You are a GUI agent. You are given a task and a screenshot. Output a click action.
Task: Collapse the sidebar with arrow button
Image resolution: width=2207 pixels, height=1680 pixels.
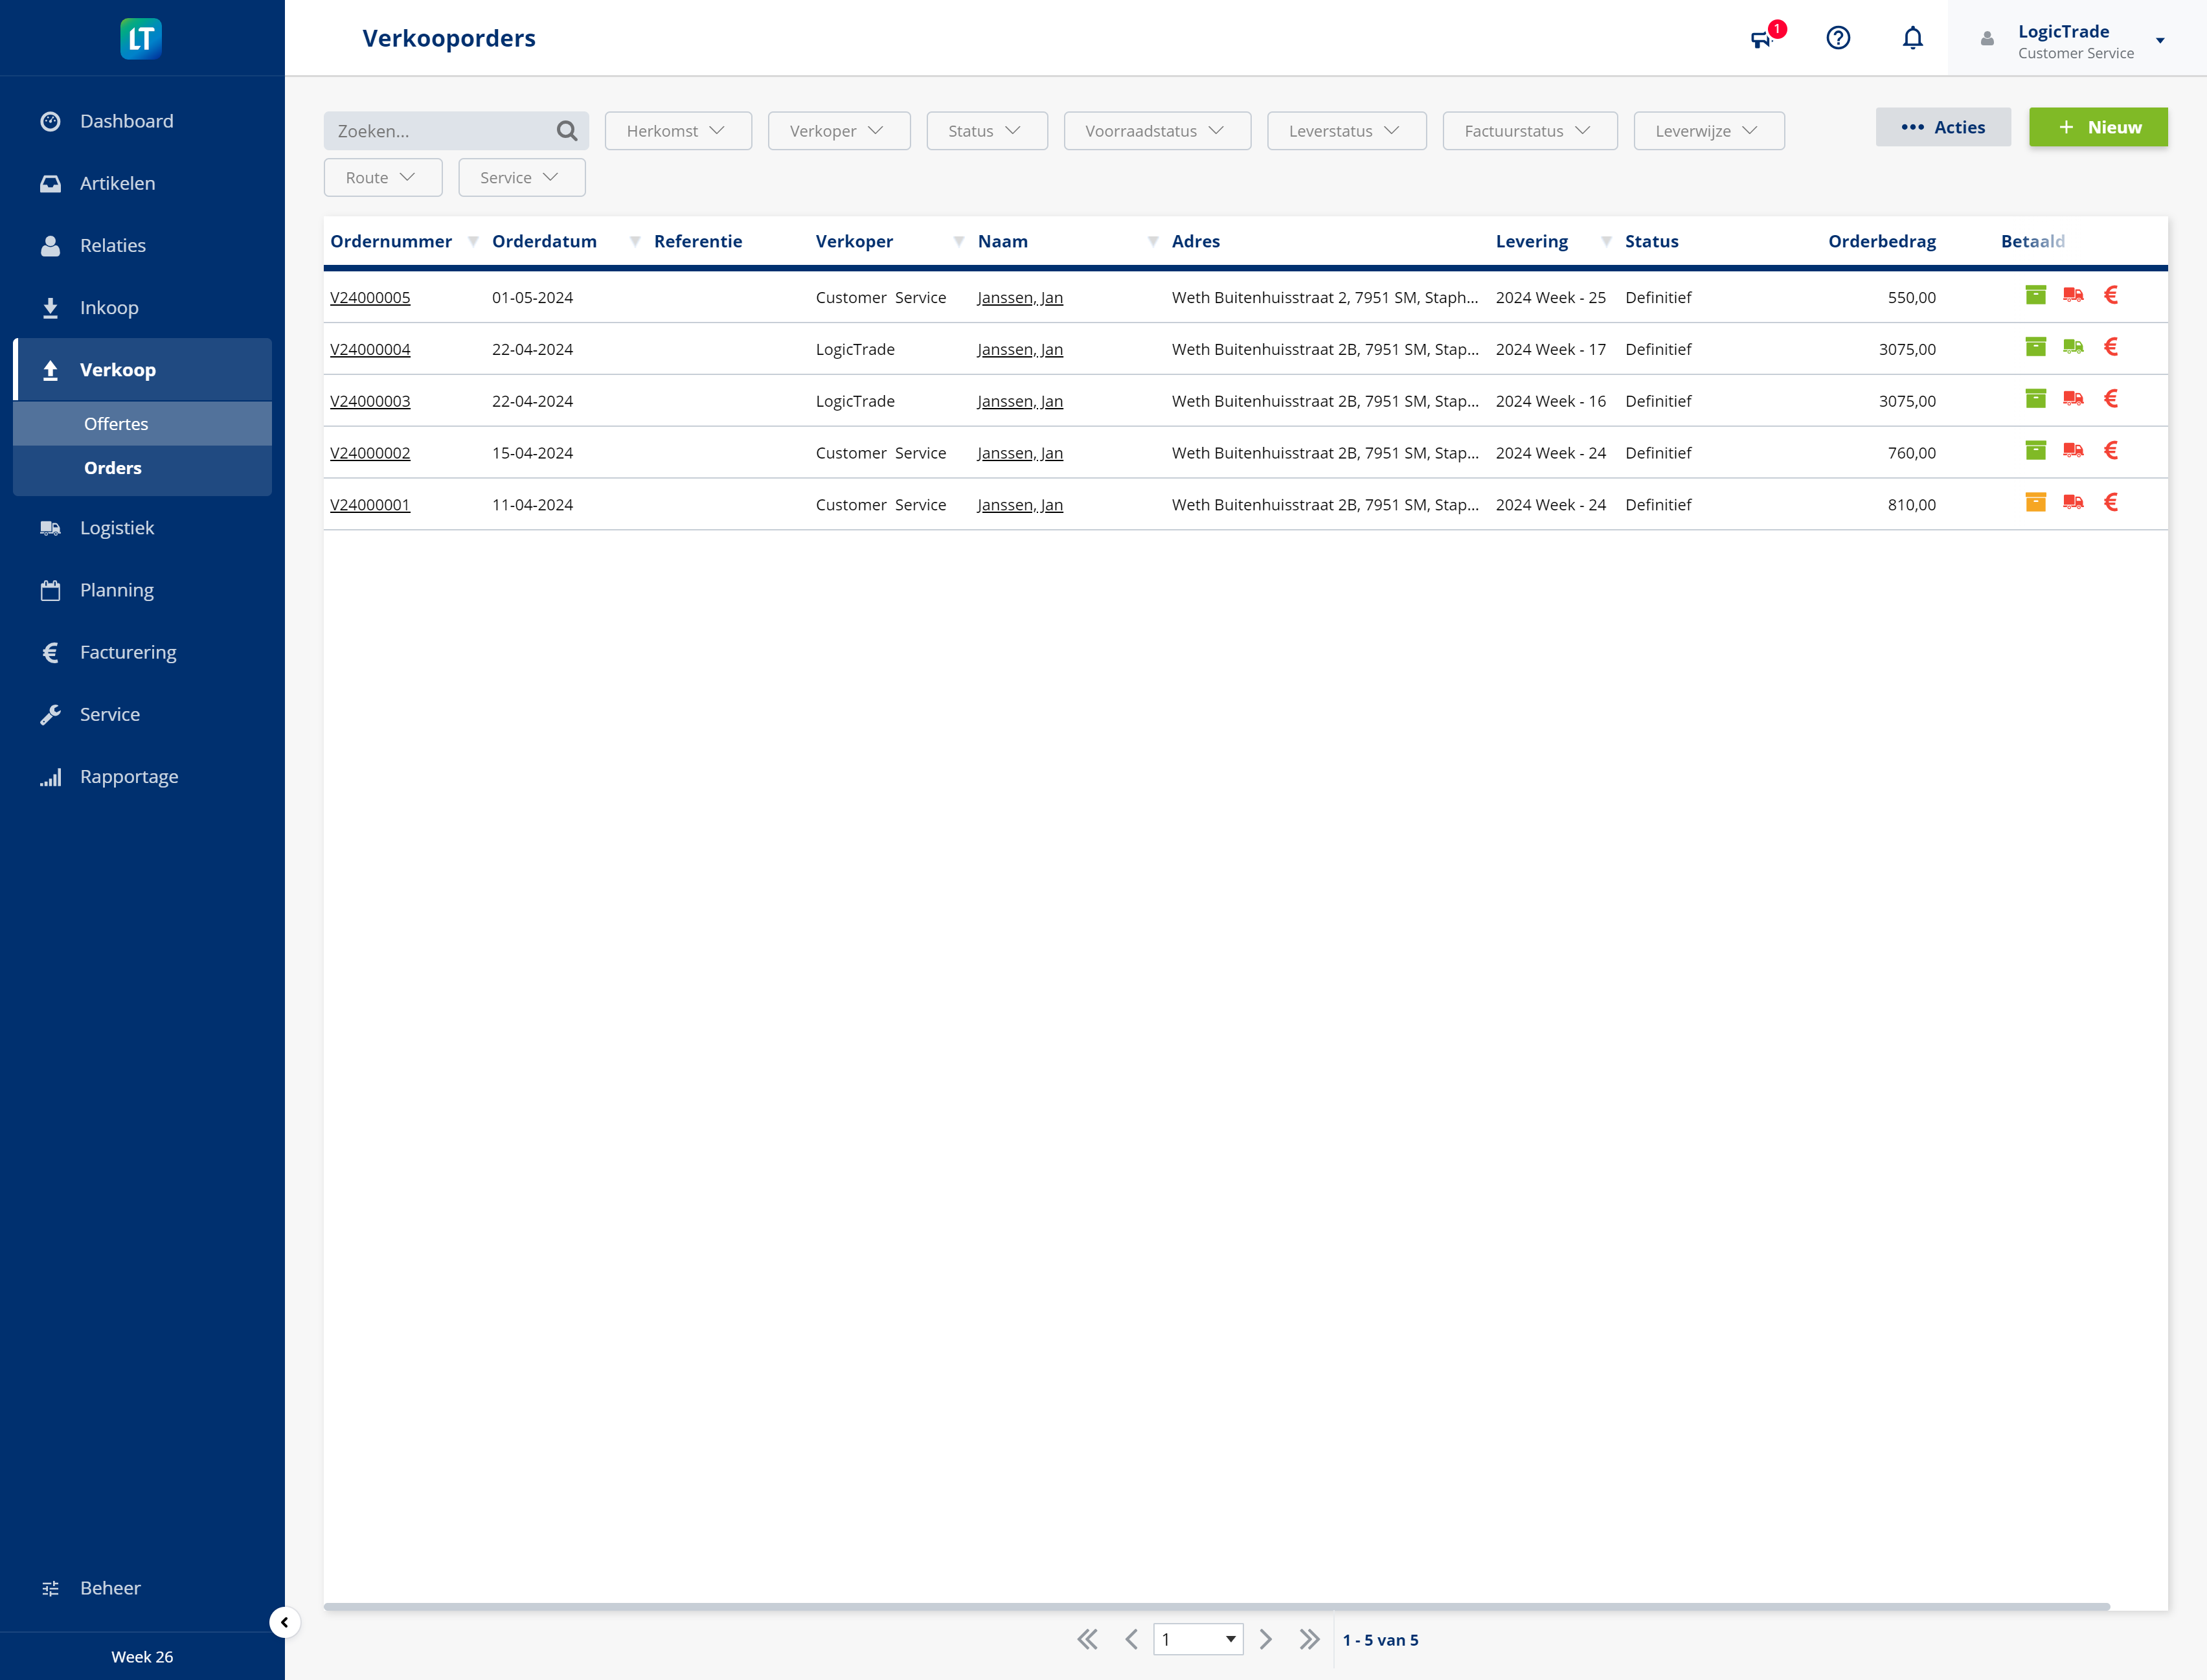click(284, 1622)
